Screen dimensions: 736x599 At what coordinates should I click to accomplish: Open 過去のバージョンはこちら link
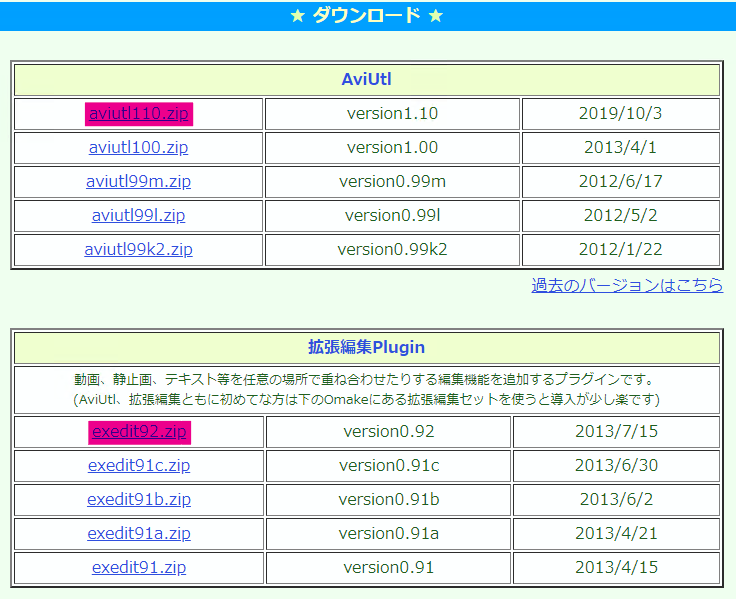coord(627,285)
